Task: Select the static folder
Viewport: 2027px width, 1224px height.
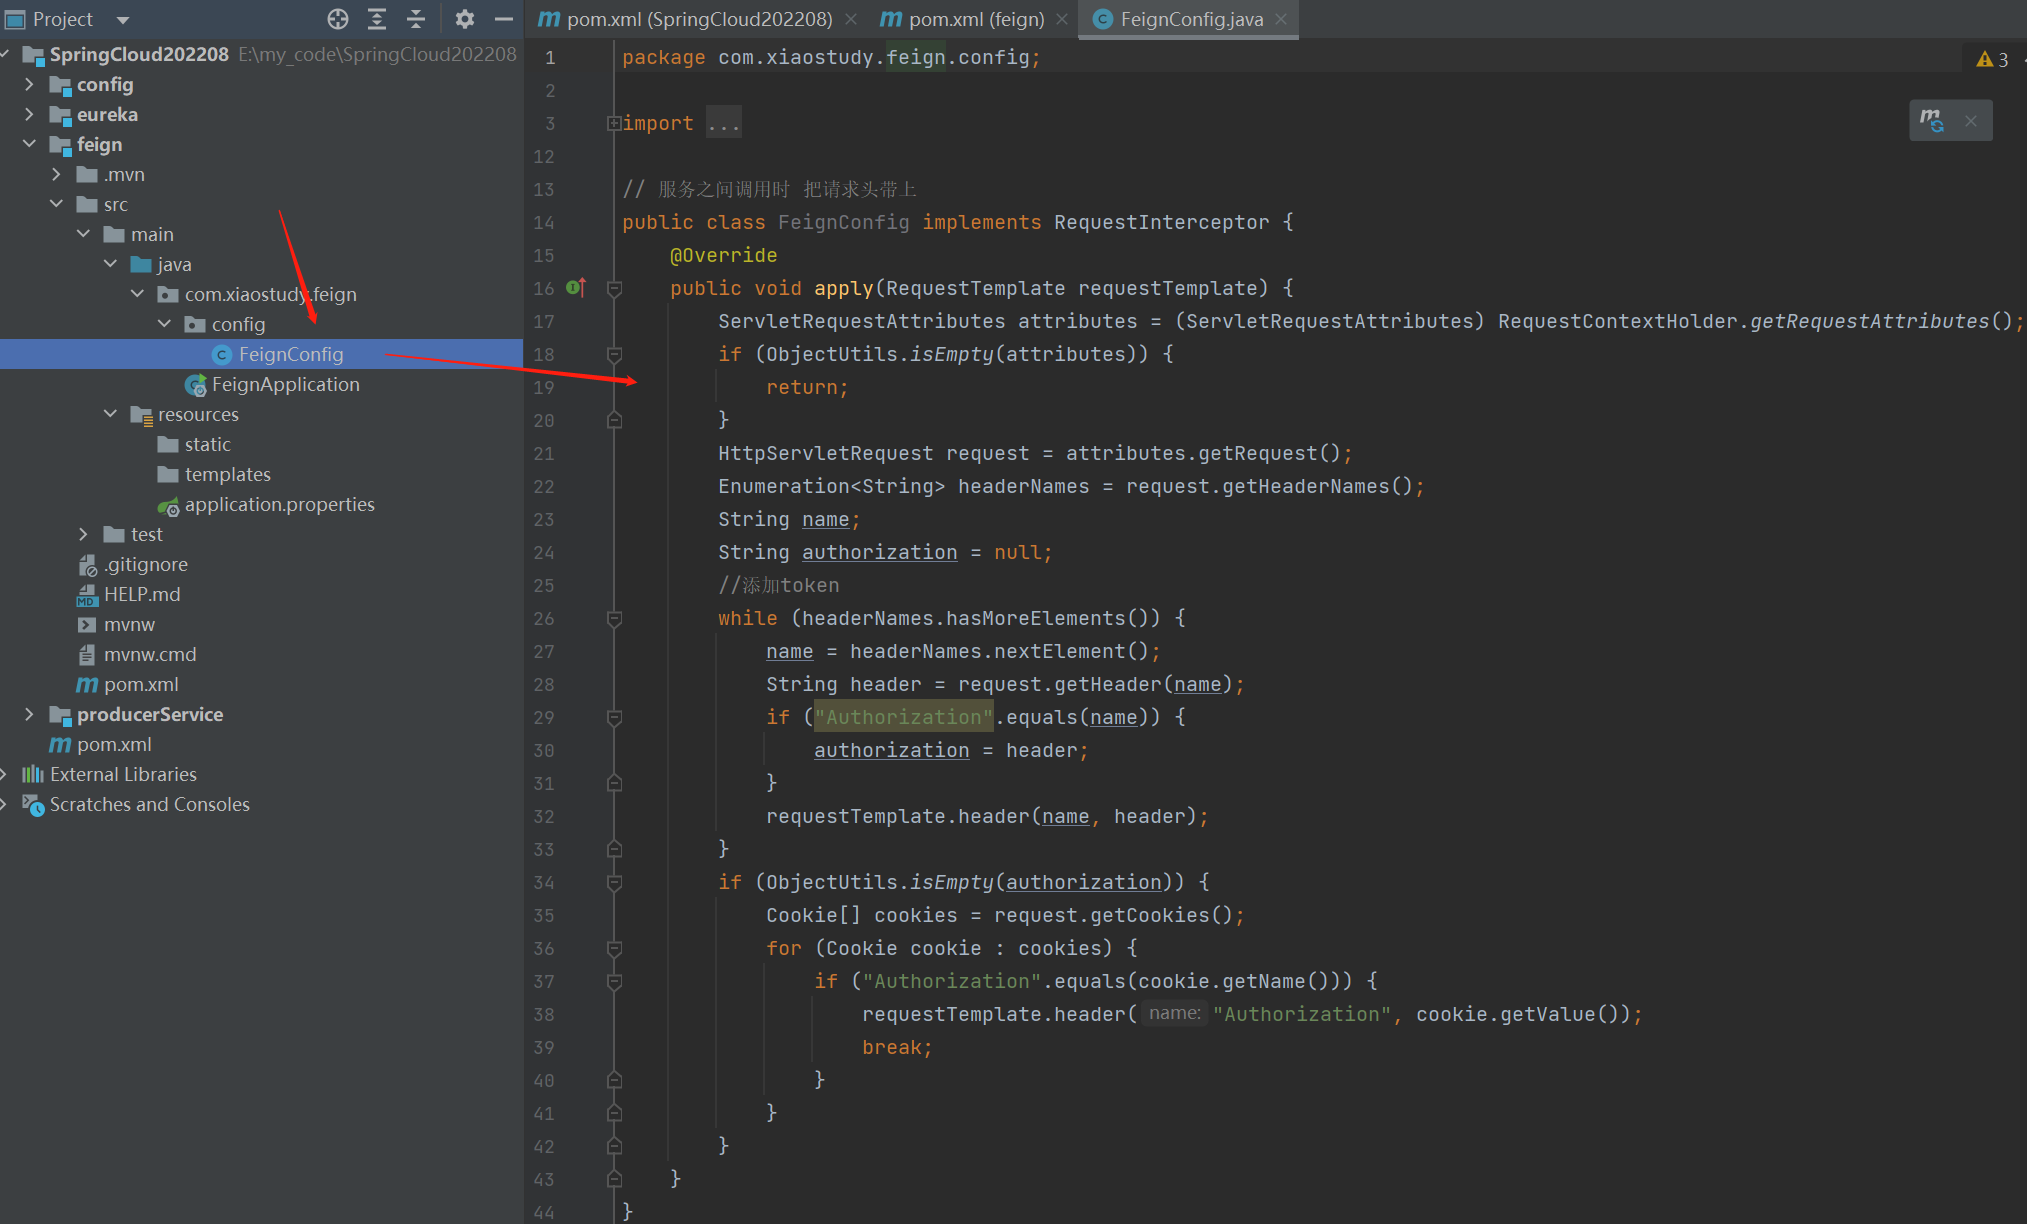Action: pos(207,444)
